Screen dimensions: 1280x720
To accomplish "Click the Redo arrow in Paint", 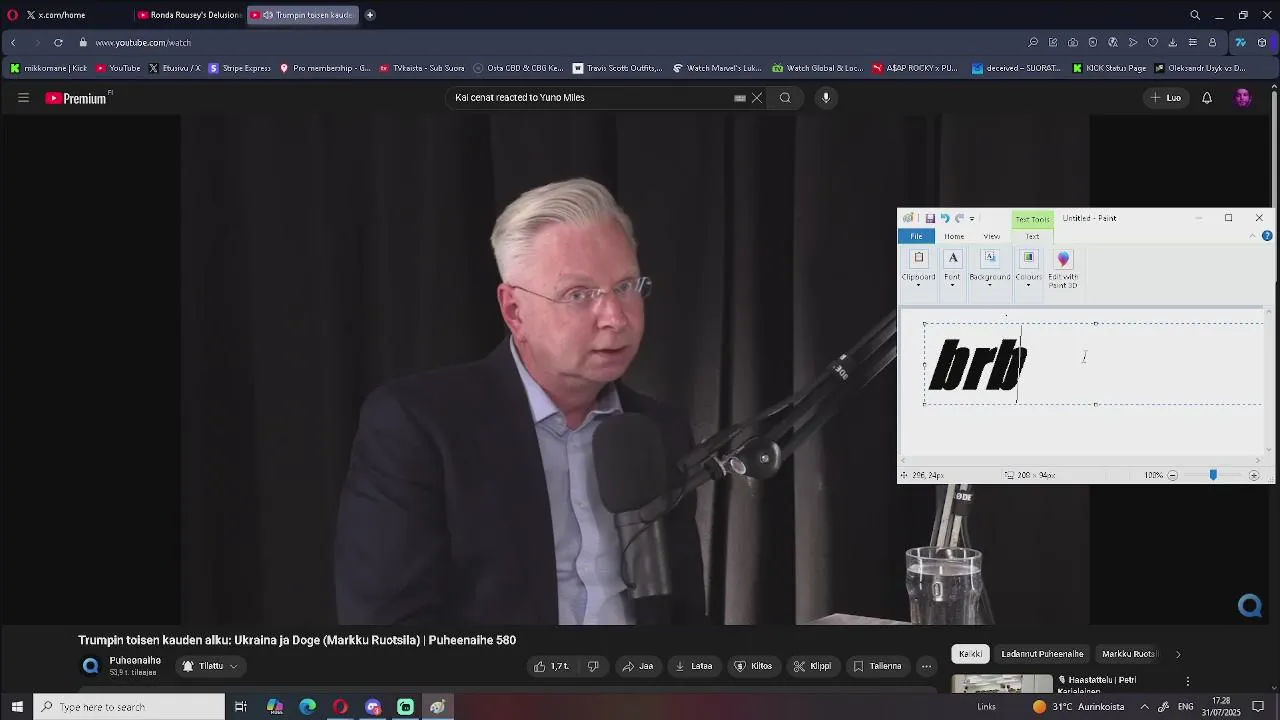I will pos(959,218).
